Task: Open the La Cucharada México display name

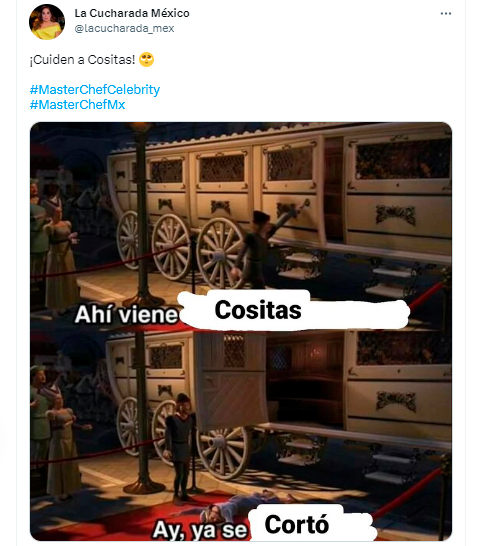Action: click(132, 13)
